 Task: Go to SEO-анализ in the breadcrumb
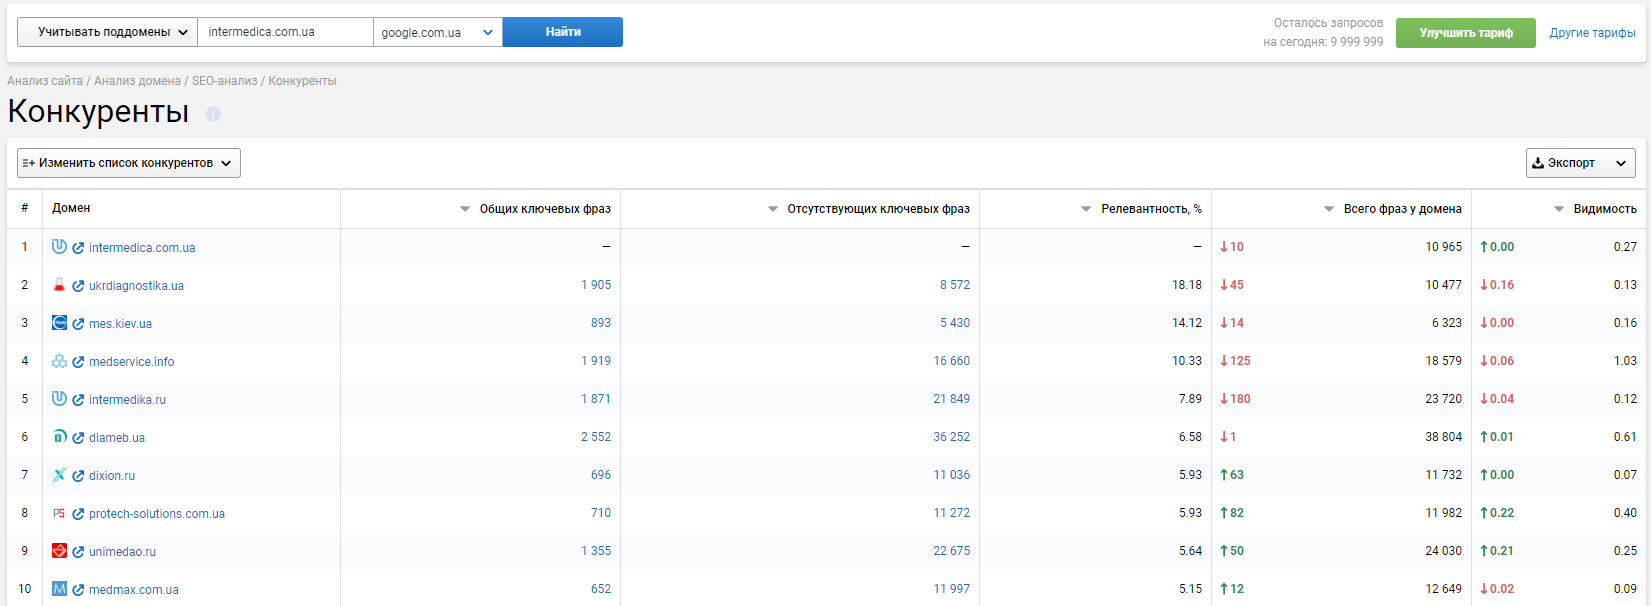tap(224, 81)
